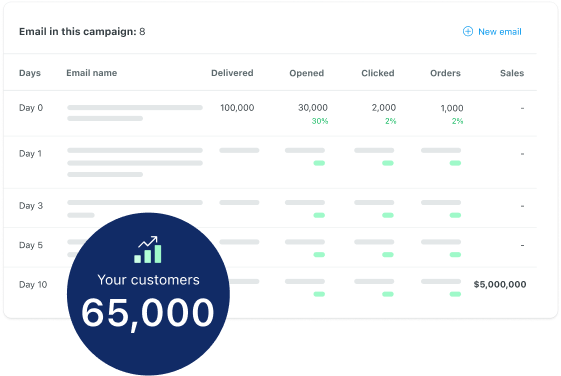Click the $5,000,000 sales amount
Screen dimensions: 561x376
click(x=500, y=284)
